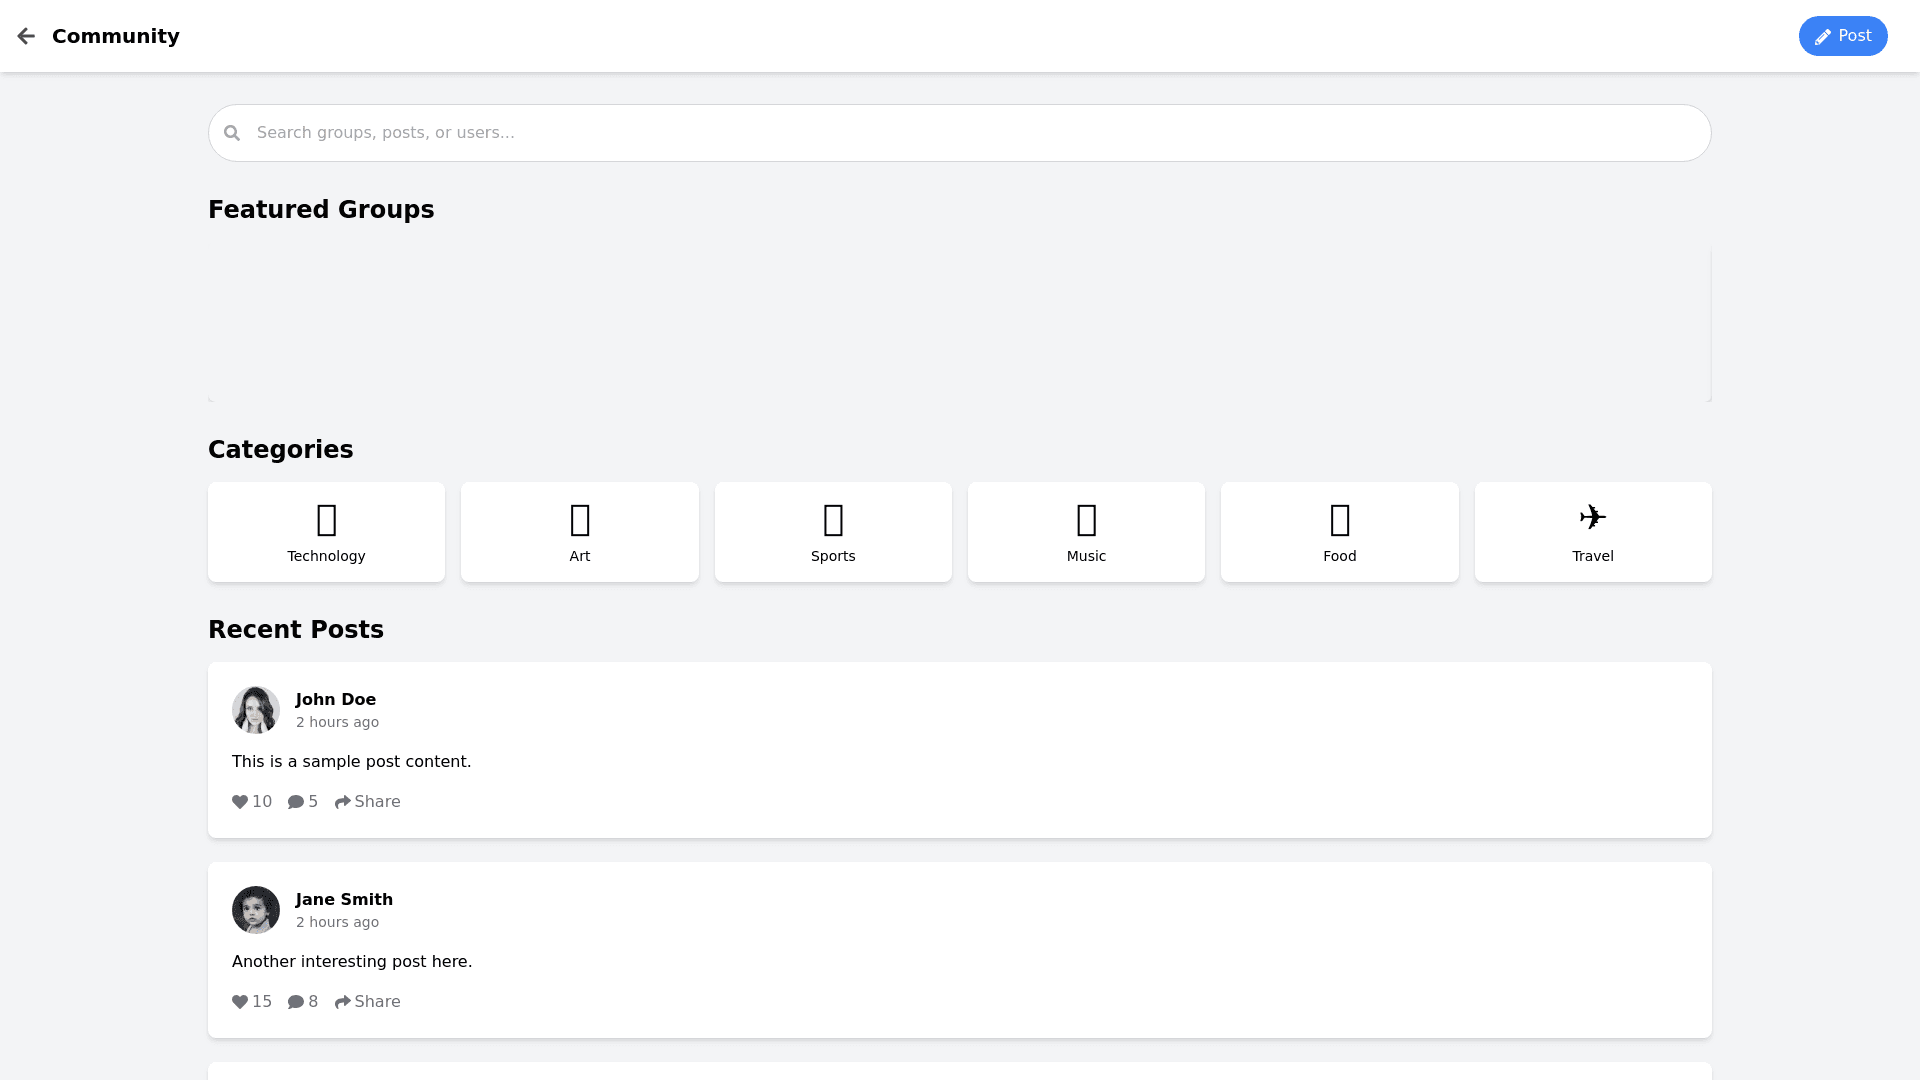1920x1080 pixels.
Task: Click the Jane Smith author name
Action: tap(344, 900)
